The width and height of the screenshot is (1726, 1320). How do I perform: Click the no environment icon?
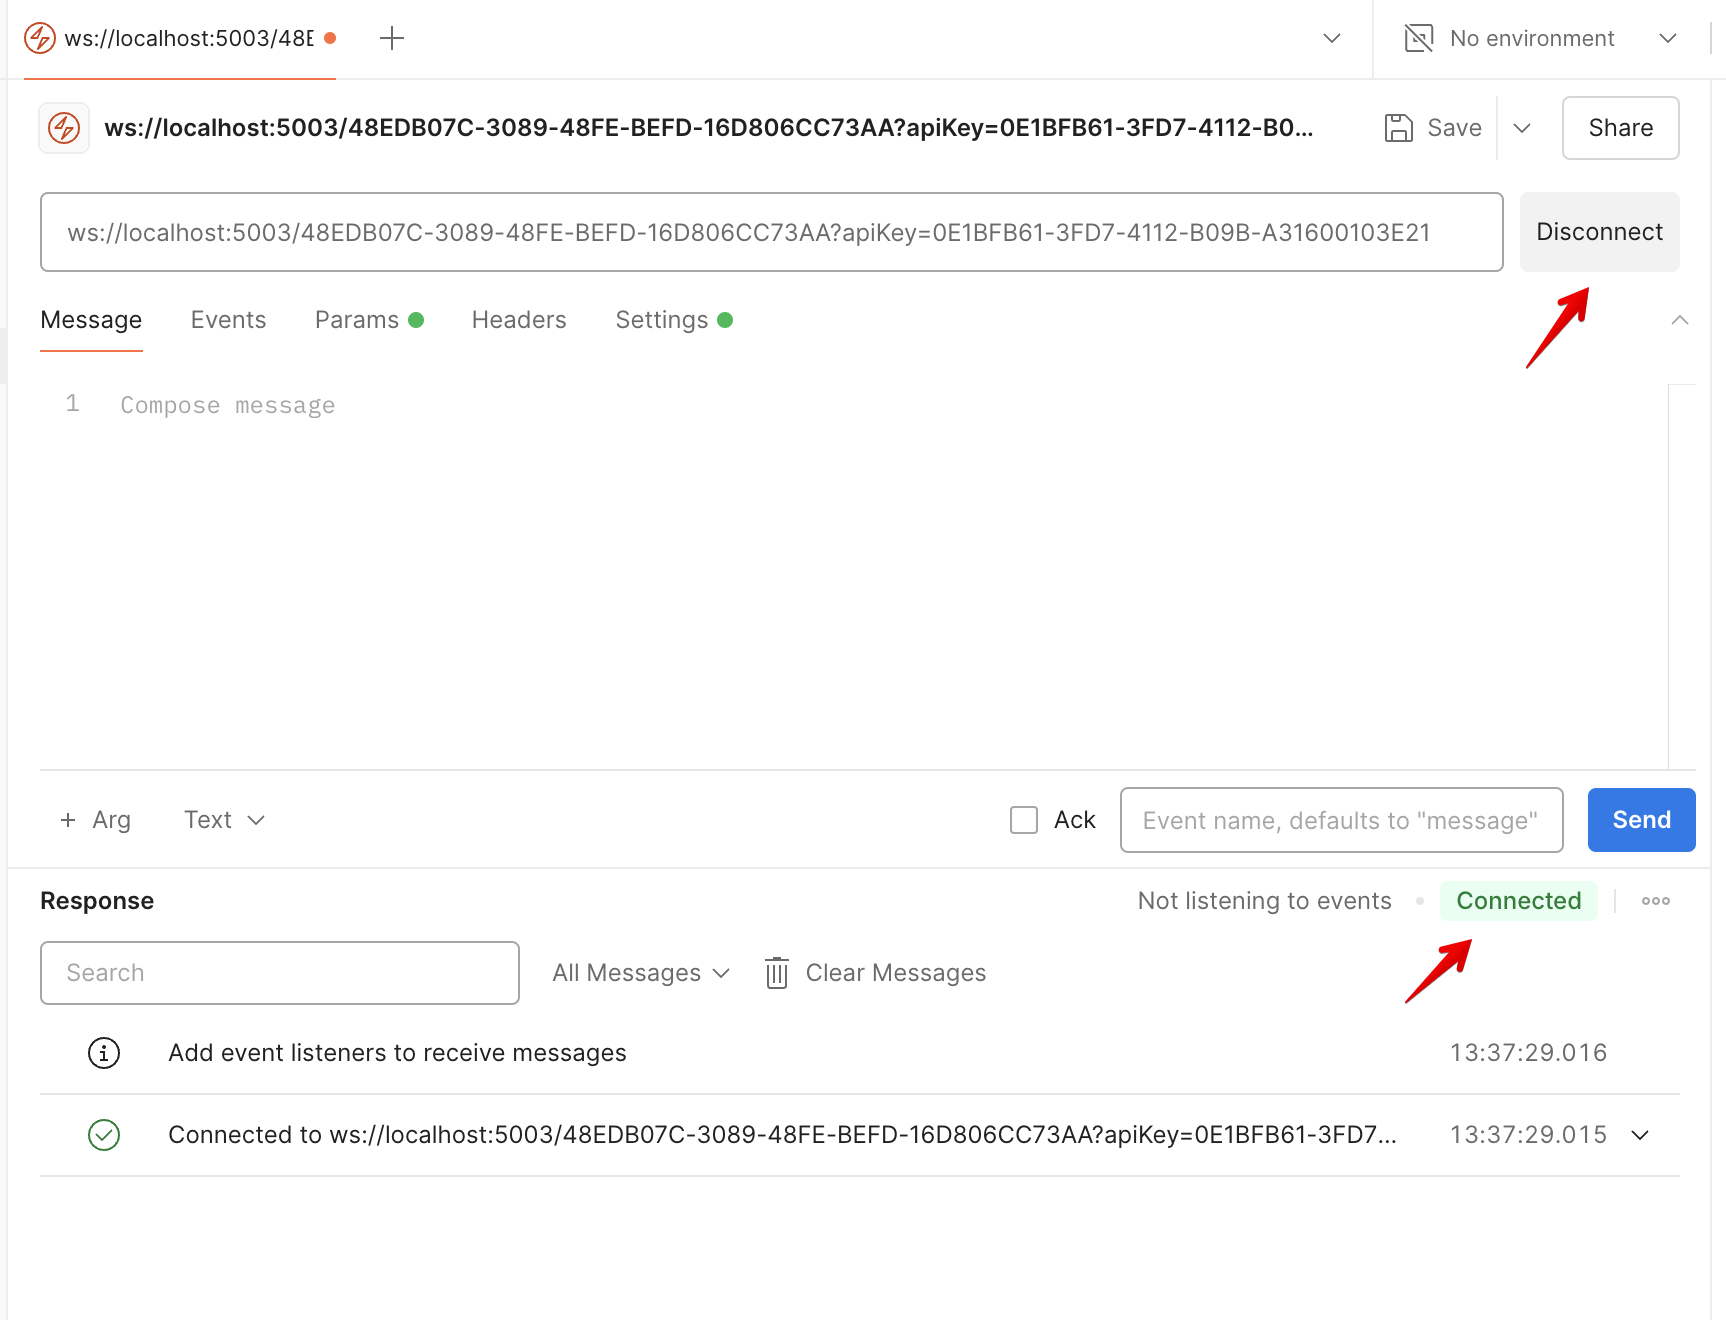point(1419,38)
